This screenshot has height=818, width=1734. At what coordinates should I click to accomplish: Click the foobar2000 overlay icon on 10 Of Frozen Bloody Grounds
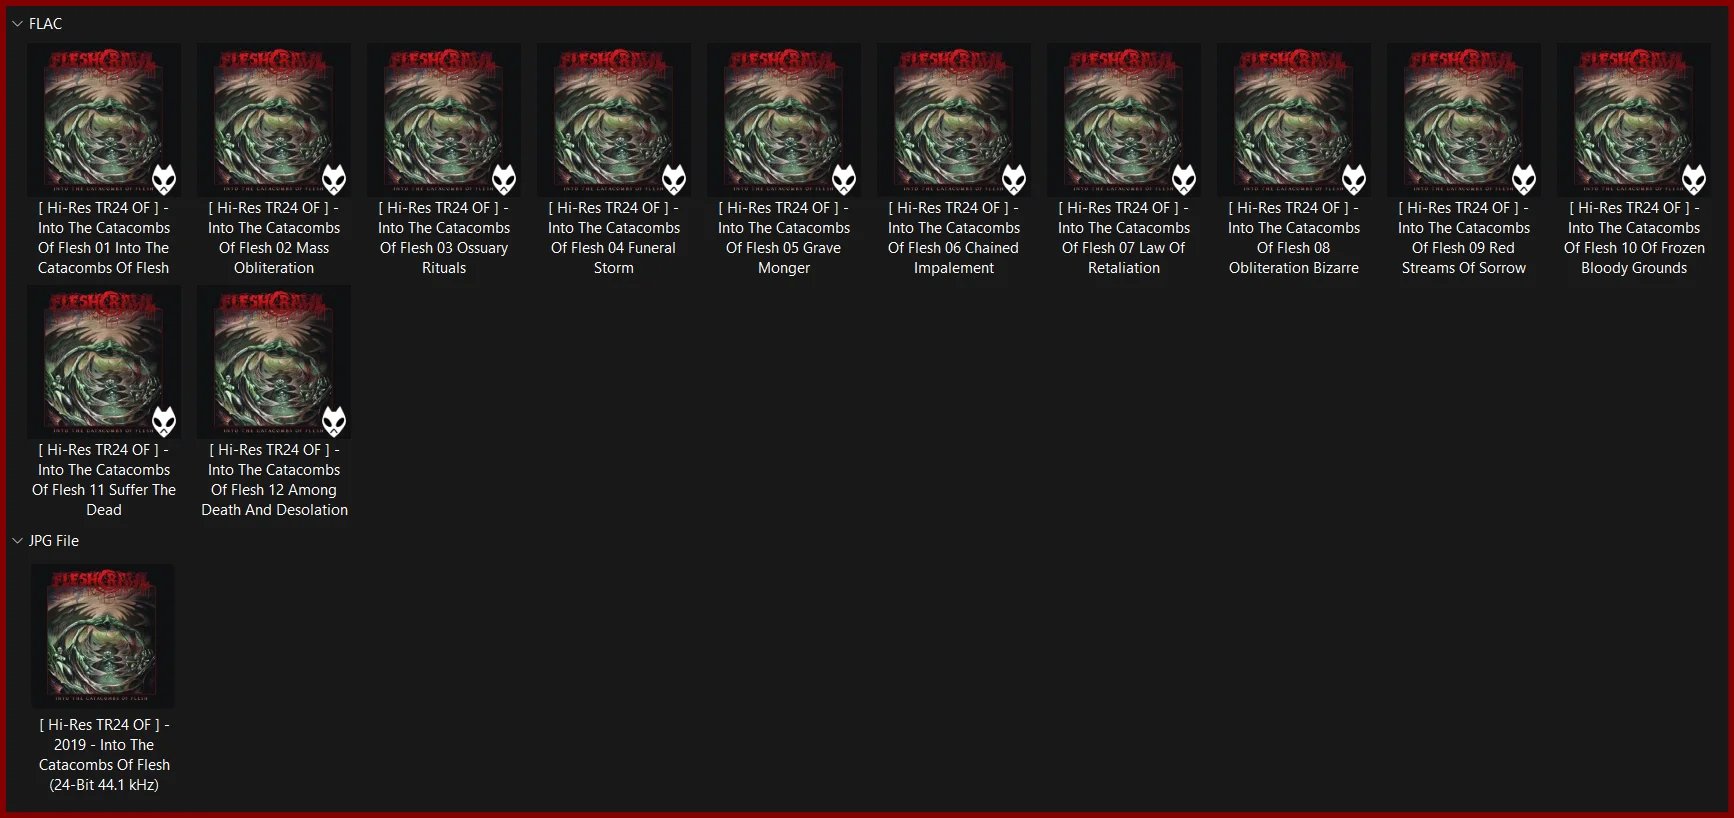[x=1694, y=179]
